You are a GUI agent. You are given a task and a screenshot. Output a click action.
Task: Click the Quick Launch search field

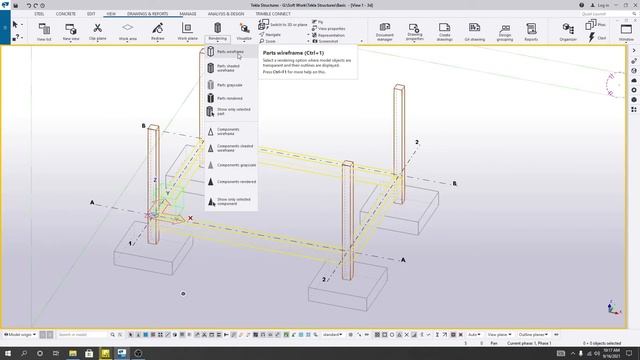click(607, 14)
